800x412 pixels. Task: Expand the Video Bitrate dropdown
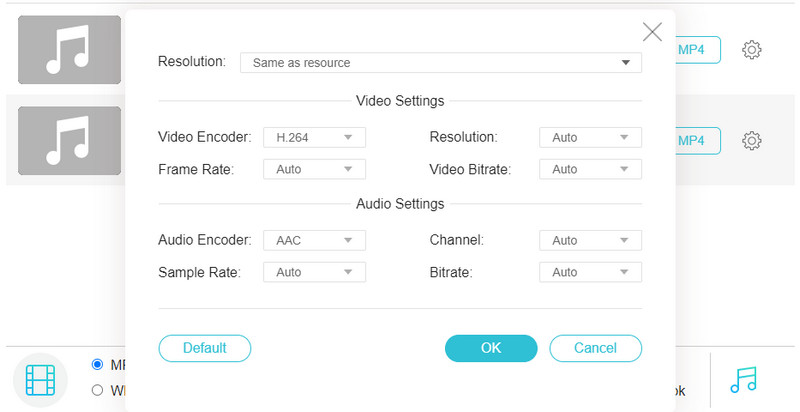pyautogui.click(x=590, y=169)
